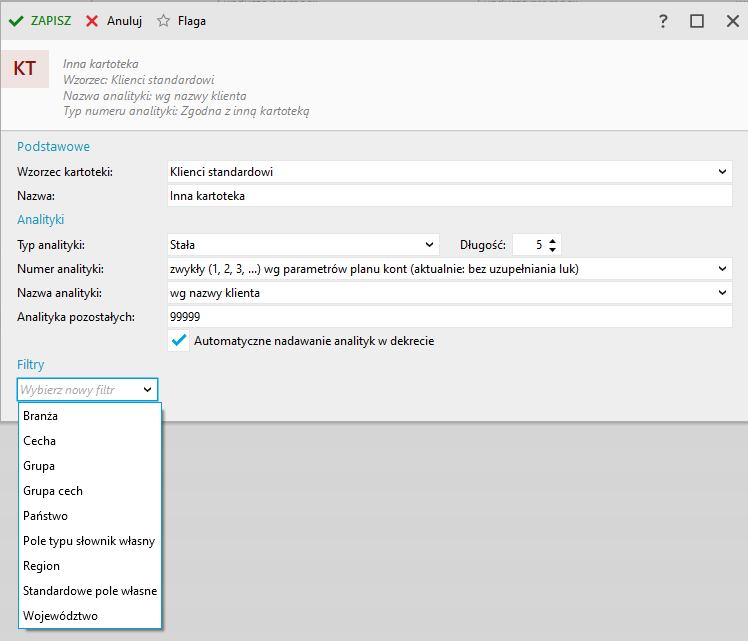The height and width of the screenshot is (641, 748).
Task: Choose Województwo filter option
Action: [x=90, y=616]
